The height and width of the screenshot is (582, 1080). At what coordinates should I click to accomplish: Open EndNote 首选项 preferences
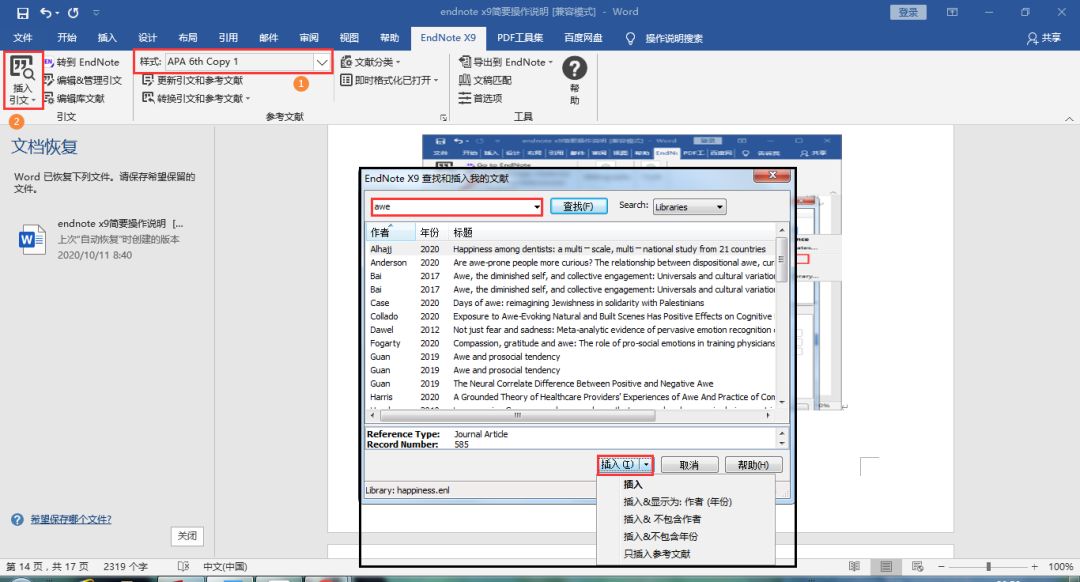[x=481, y=98]
